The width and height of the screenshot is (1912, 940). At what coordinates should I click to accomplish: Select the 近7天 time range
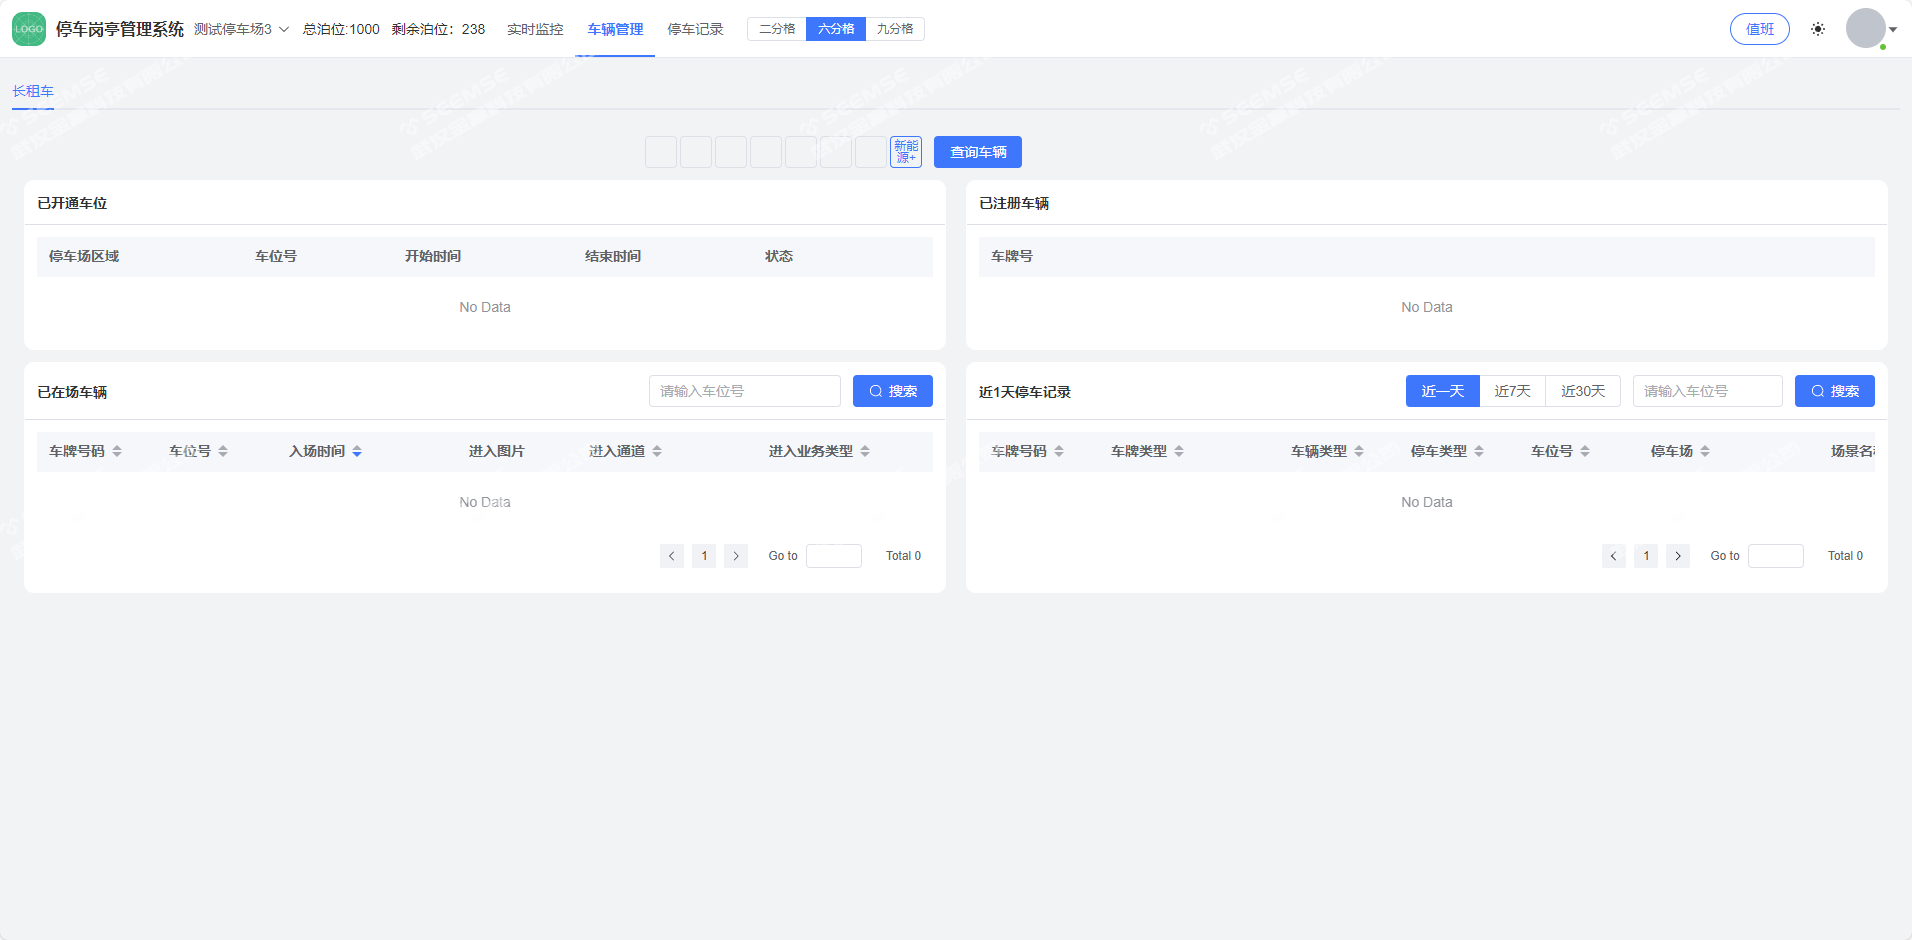coord(1512,391)
